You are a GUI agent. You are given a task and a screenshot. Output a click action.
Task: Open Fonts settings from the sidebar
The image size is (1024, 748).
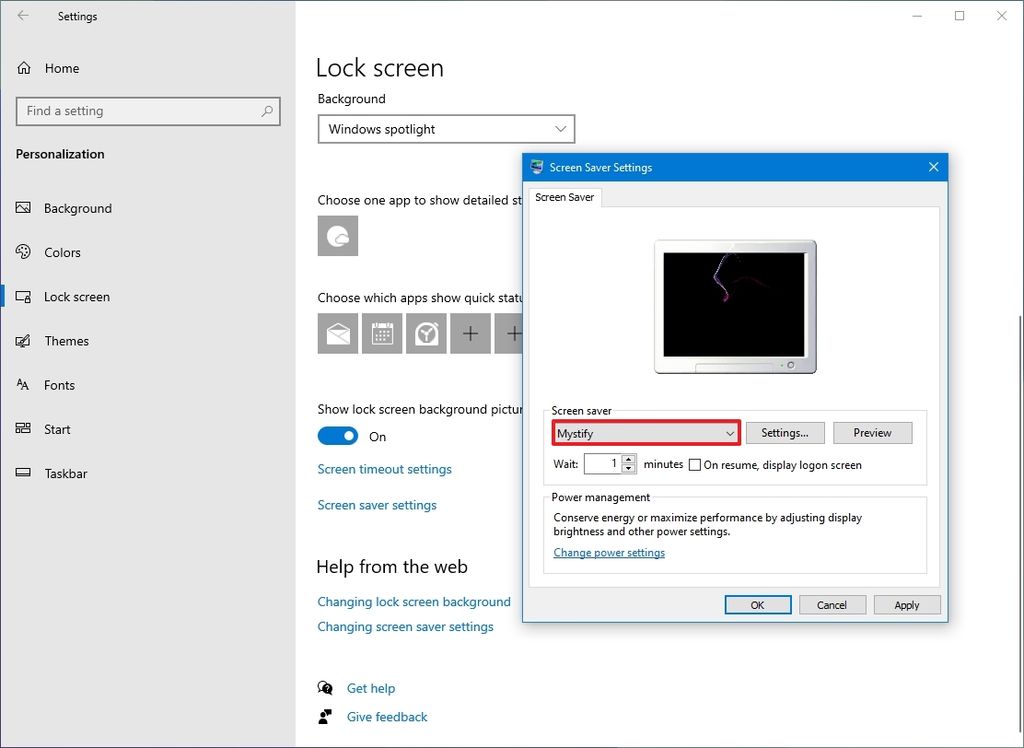pos(59,385)
